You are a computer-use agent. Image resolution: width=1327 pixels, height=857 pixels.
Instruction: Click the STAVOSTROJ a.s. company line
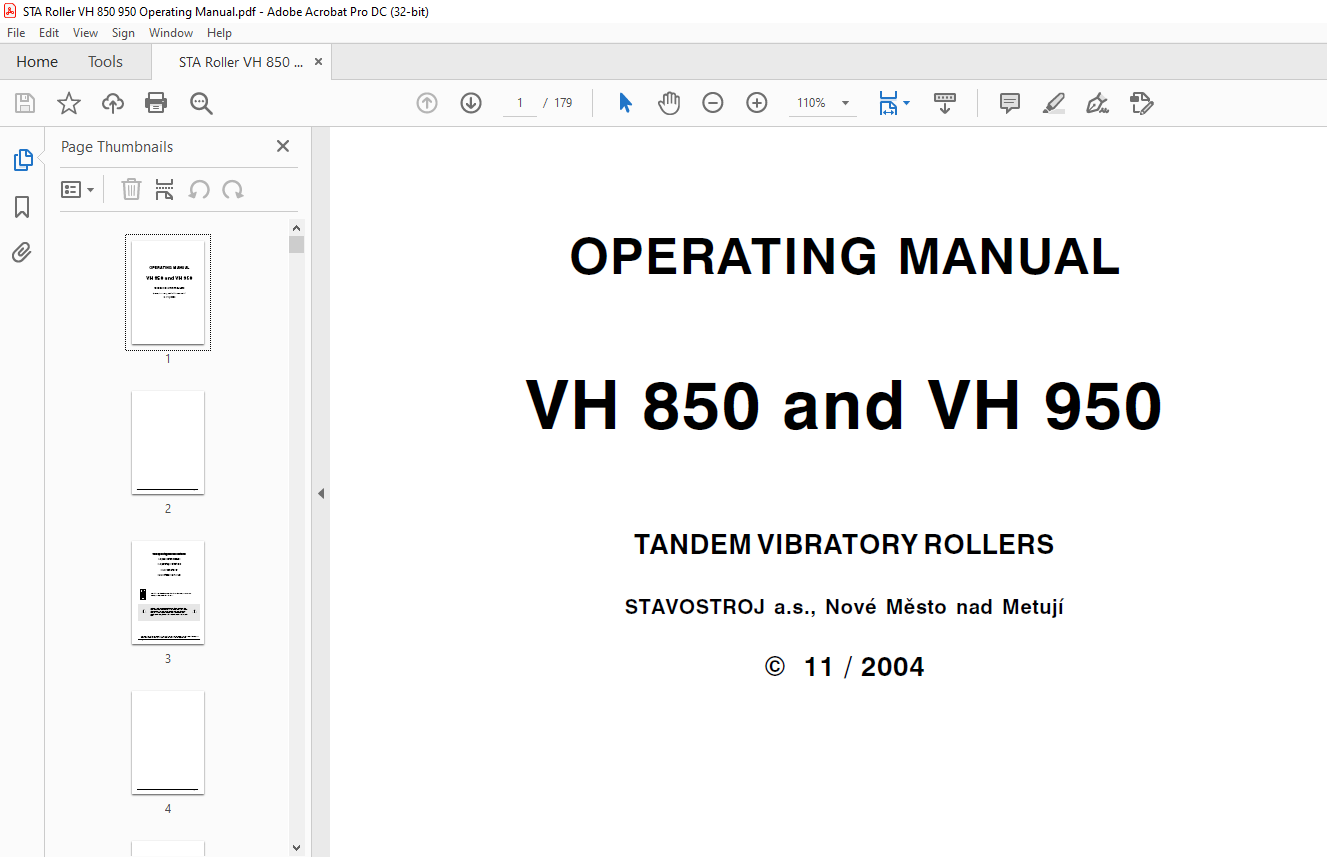(844, 607)
